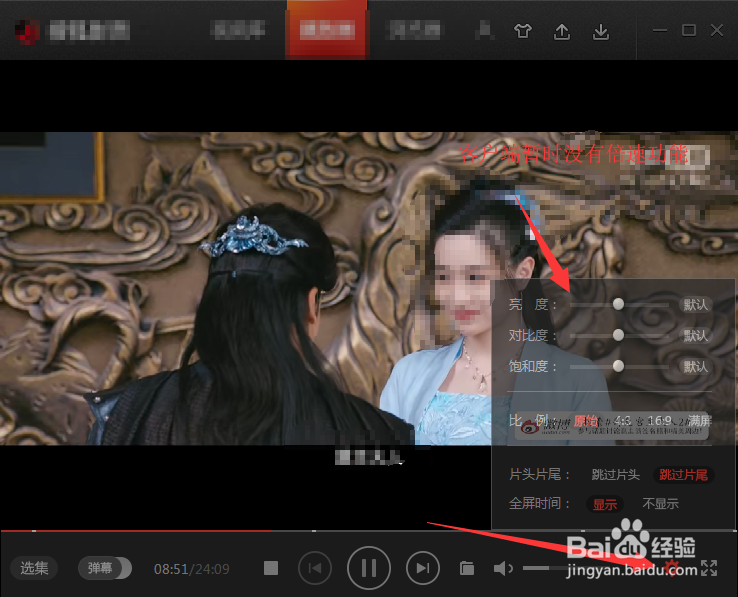Click the upload icon in title bar
Viewport: 738px width, 597px height.
click(562, 31)
